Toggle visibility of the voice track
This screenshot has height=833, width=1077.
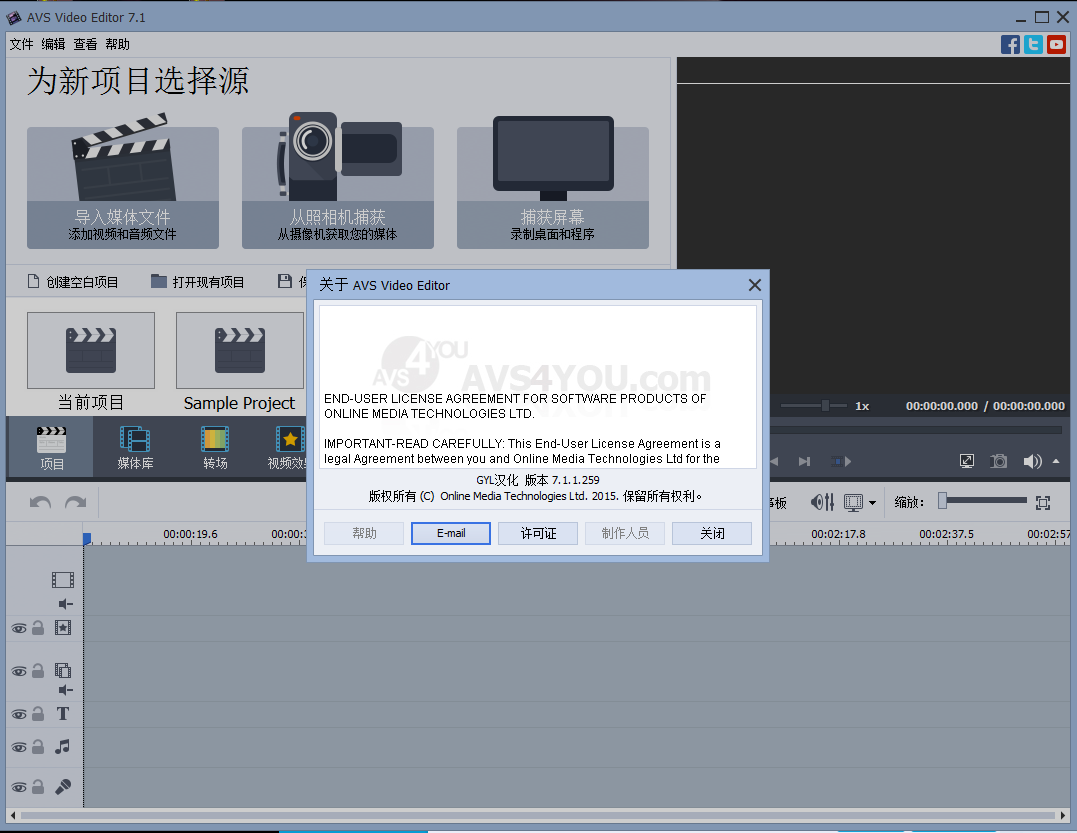(19, 787)
